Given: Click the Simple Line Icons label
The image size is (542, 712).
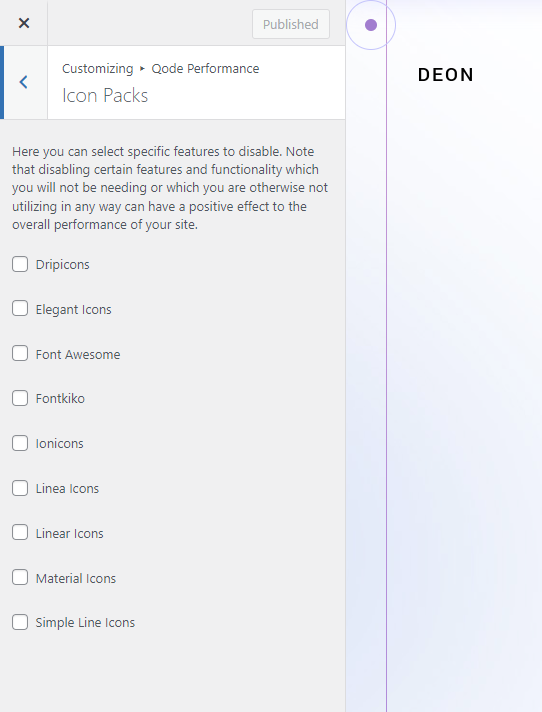Looking at the screenshot, I should pyautogui.click(x=85, y=623).
